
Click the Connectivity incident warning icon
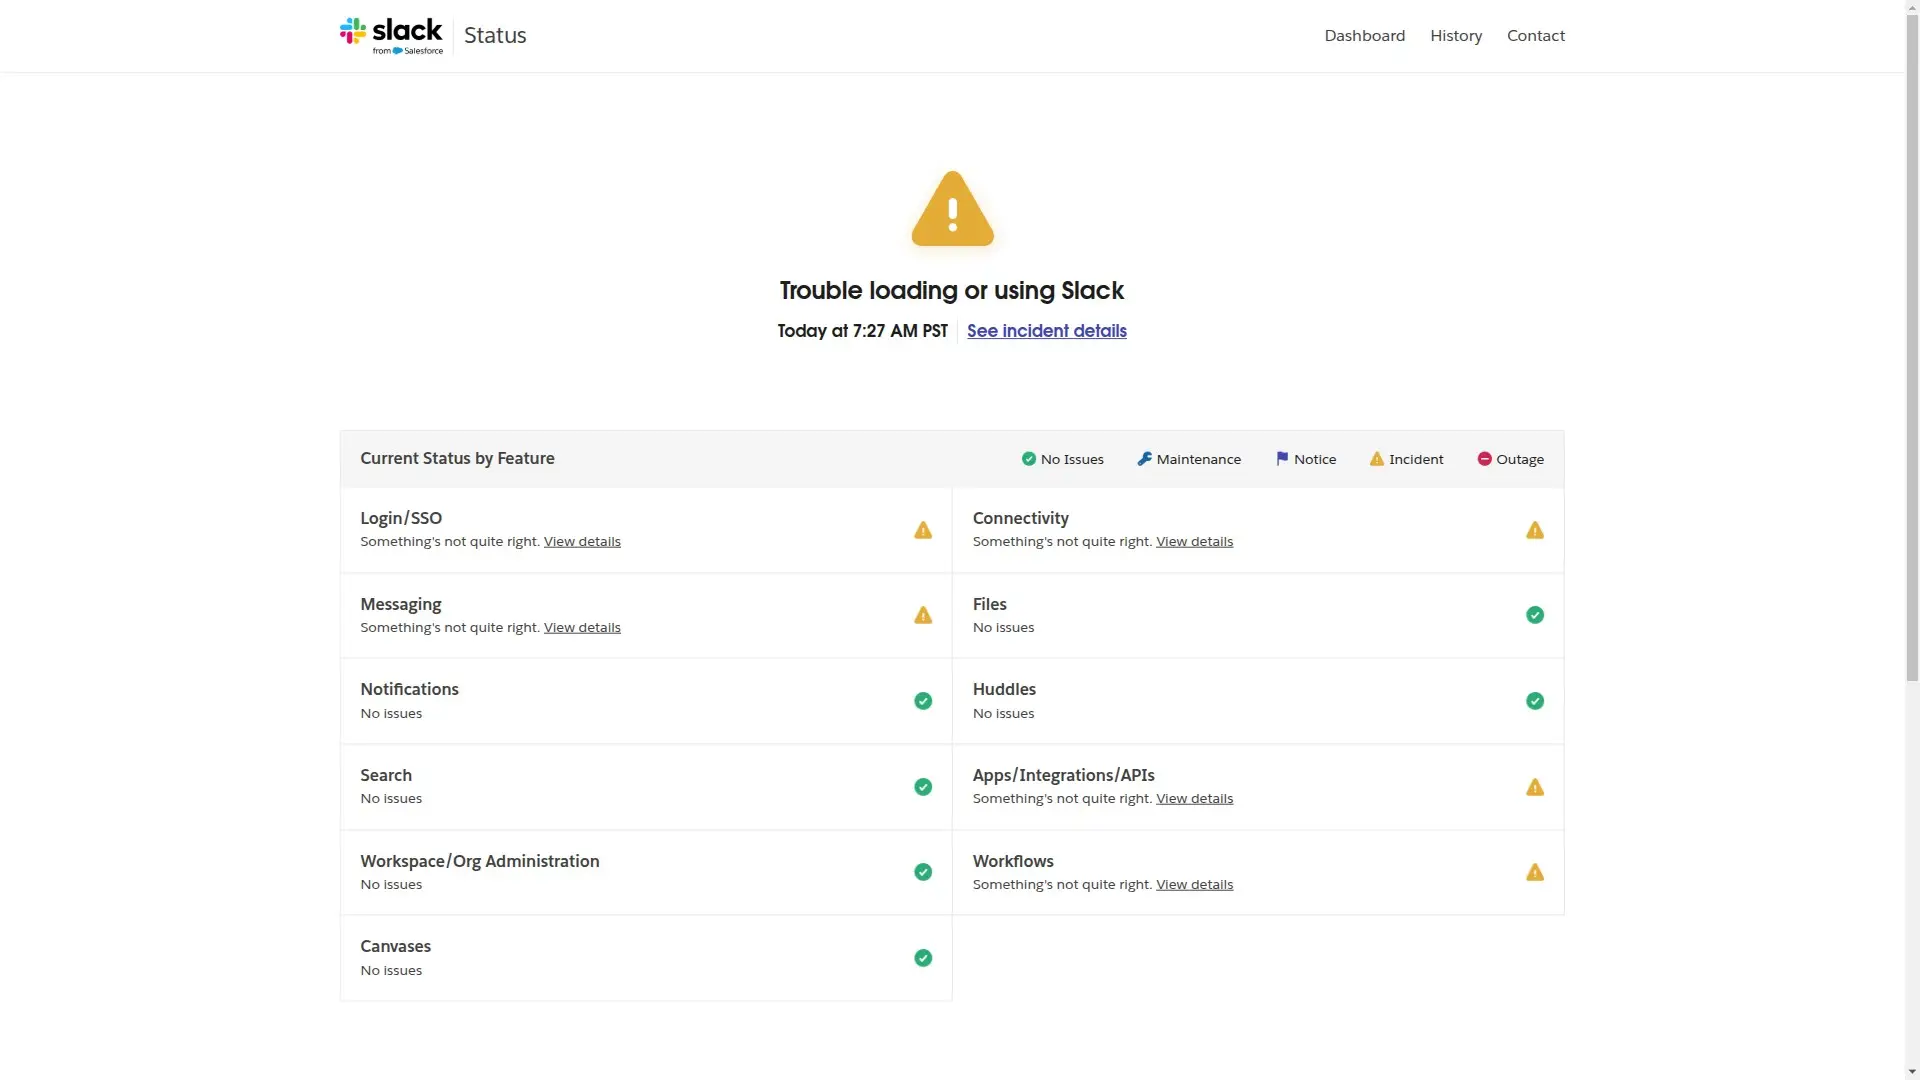click(1535, 530)
